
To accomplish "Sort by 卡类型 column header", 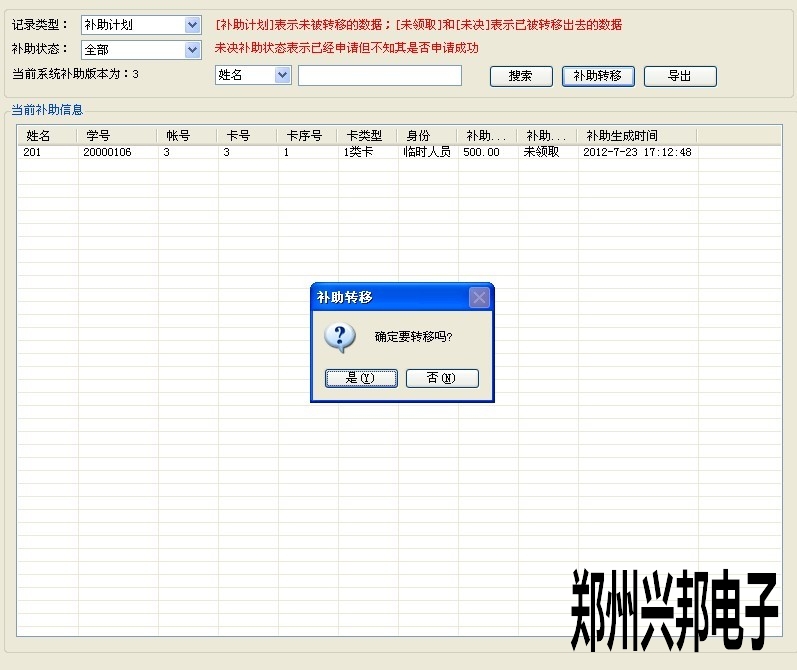I will click(x=368, y=136).
